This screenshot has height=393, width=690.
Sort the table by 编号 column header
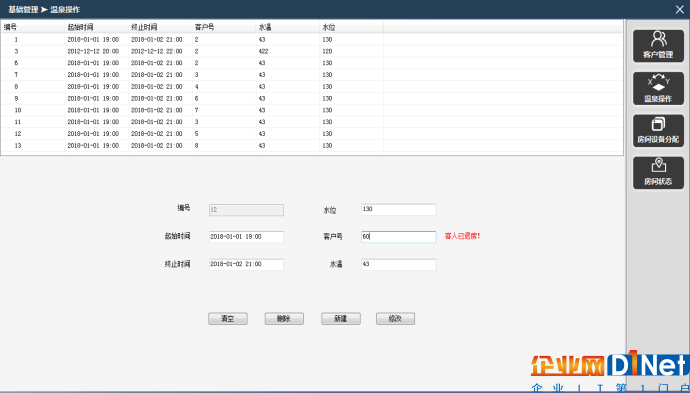[x=33, y=27]
